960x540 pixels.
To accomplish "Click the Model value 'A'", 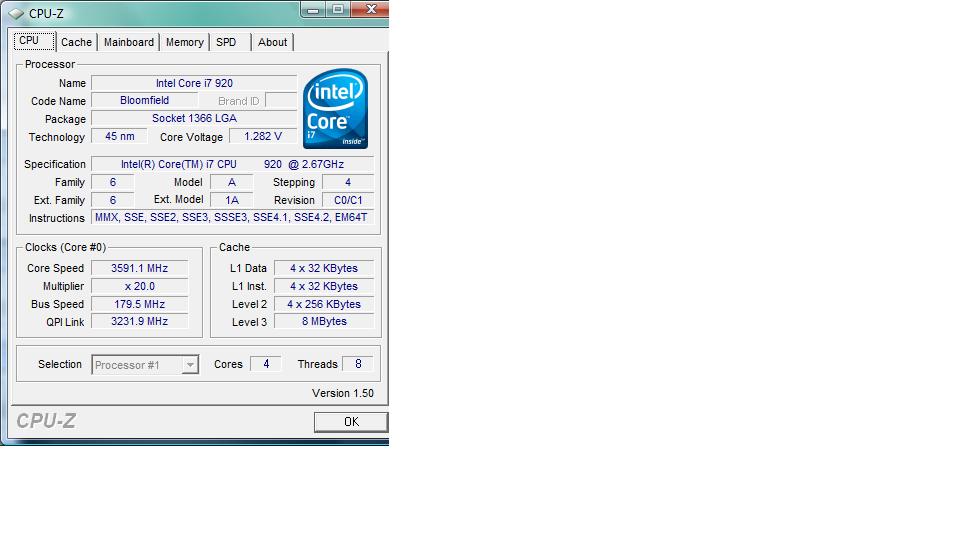I will 231,182.
